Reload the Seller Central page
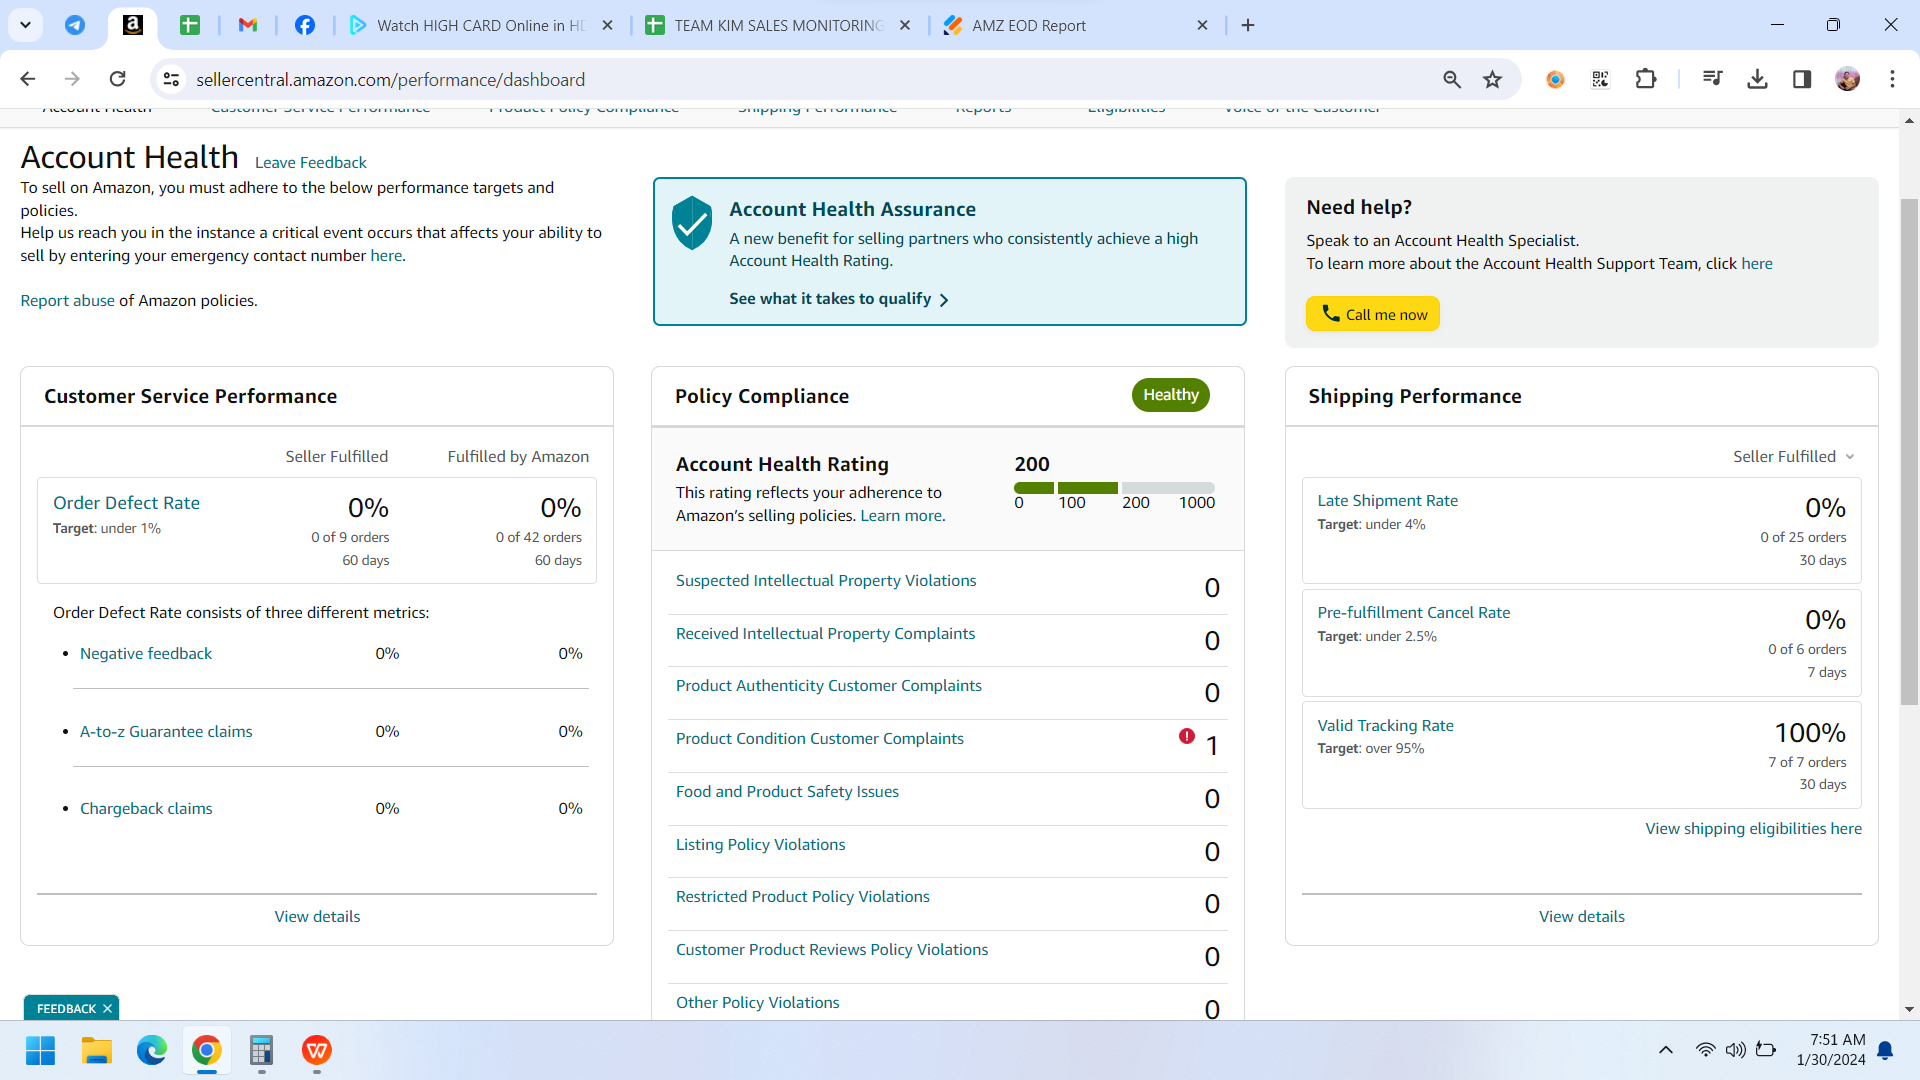Viewport: 1920px width, 1080px height. [x=117, y=79]
